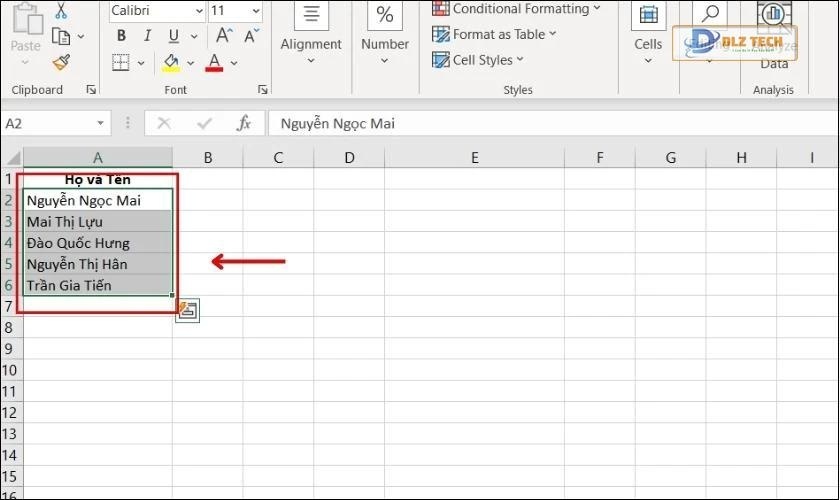
Task: Apply borders using the Borders icon
Action: (121, 63)
